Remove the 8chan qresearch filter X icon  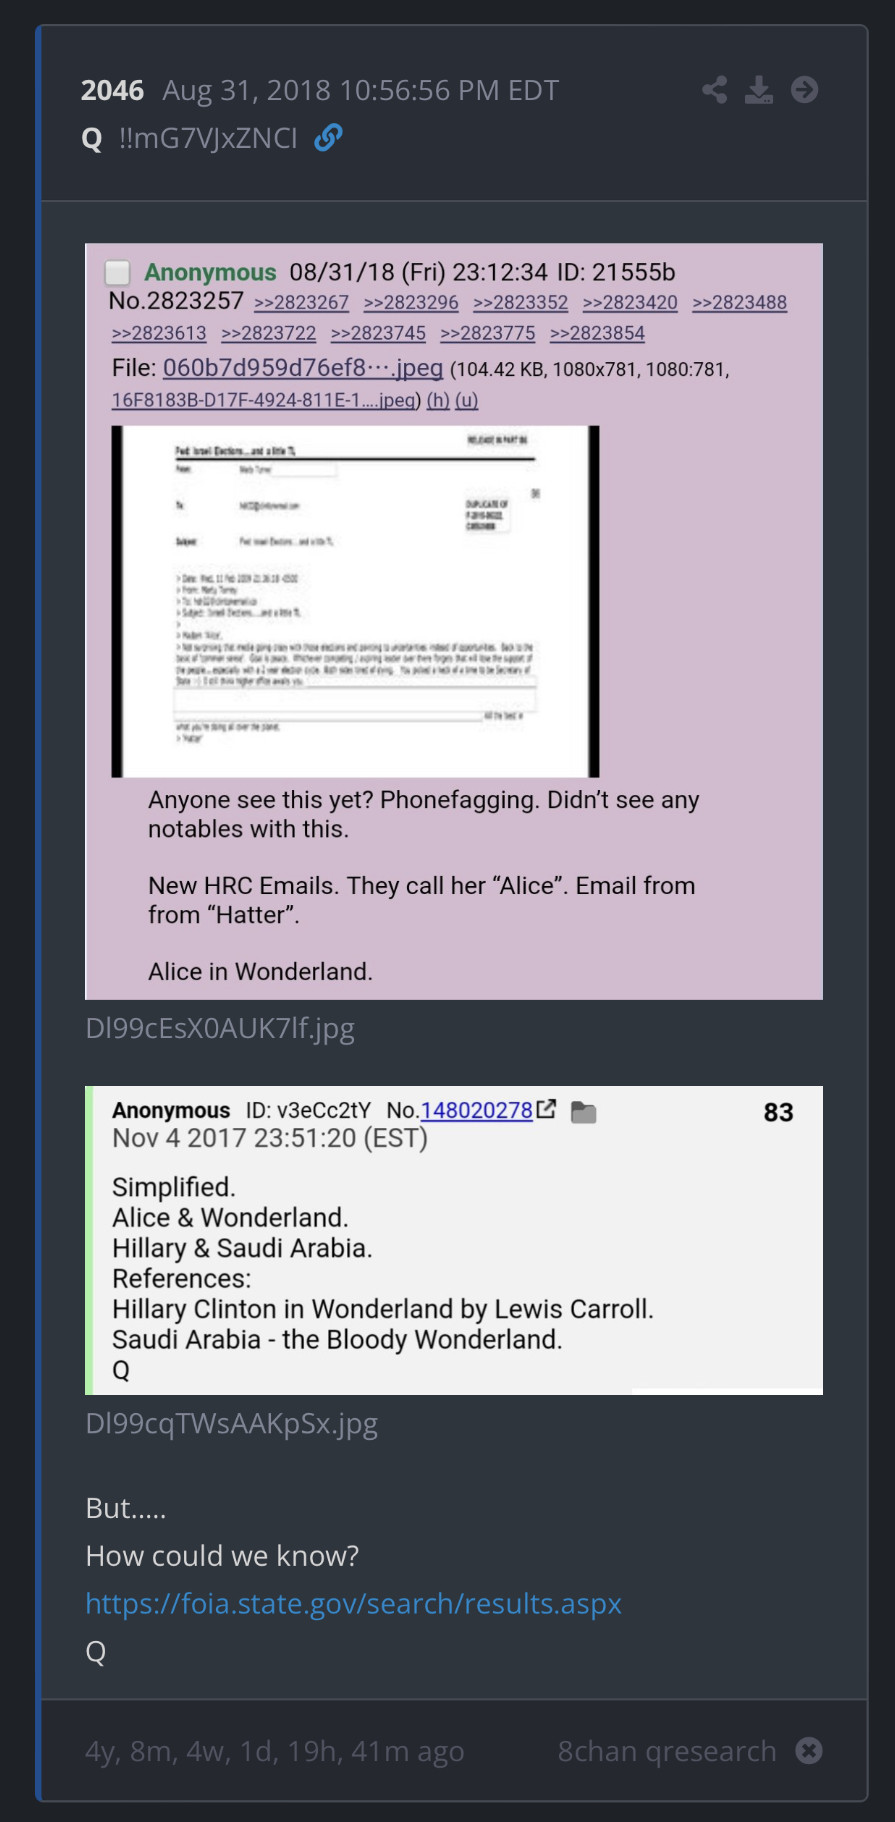(808, 1750)
